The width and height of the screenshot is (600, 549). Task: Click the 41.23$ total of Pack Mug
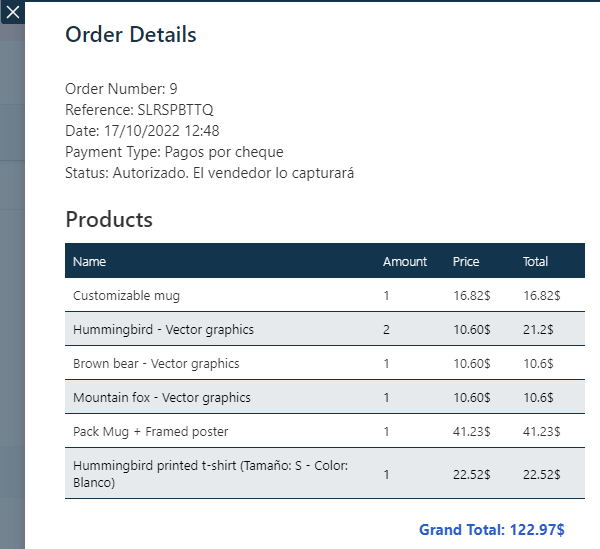coord(541,432)
